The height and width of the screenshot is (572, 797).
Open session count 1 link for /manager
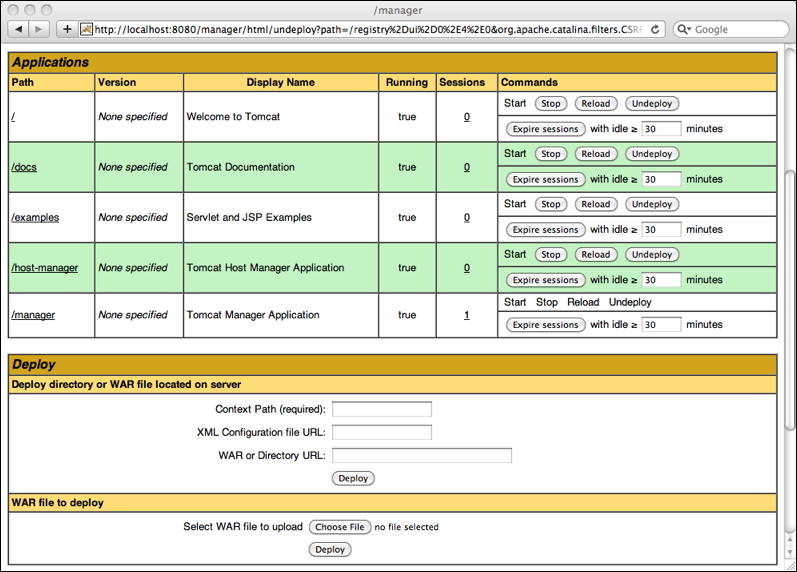click(467, 315)
